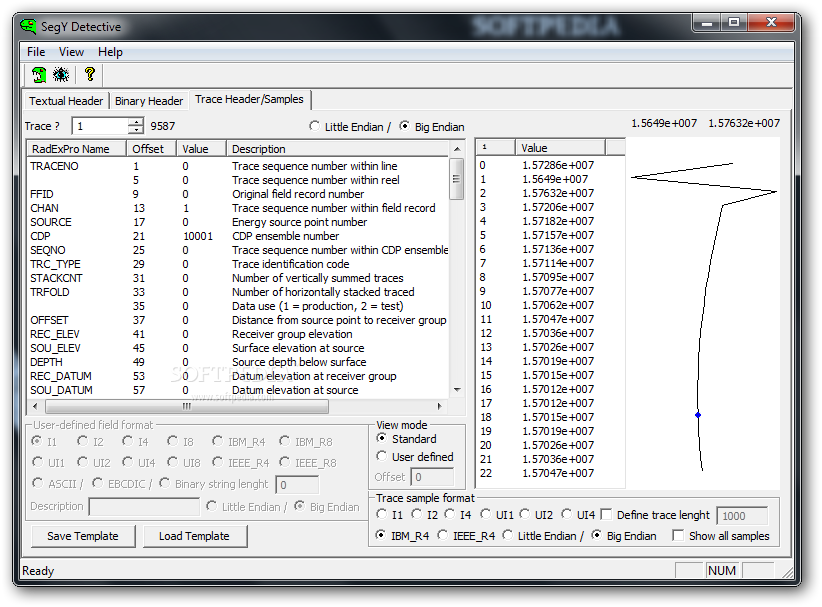The height and width of the screenshot is (607, 822).
Task: Click the Binary string lenght input field
Action: tap(297, 484)
